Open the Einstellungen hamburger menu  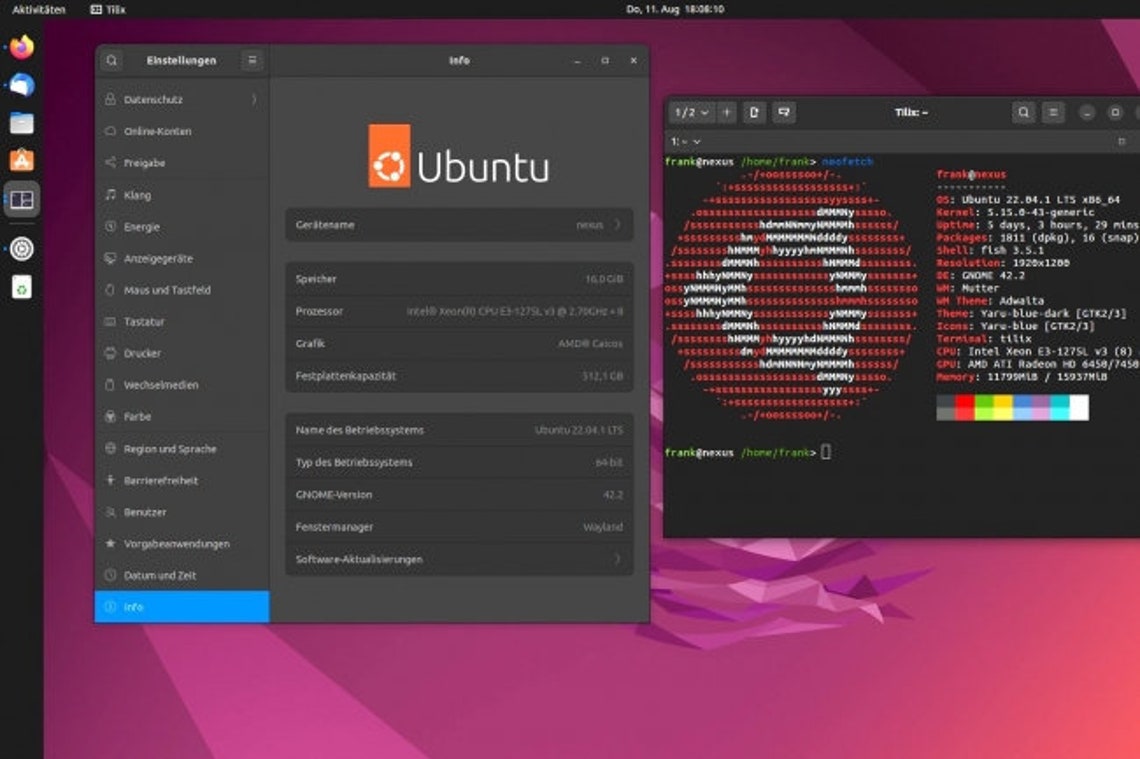click(252, 60)
